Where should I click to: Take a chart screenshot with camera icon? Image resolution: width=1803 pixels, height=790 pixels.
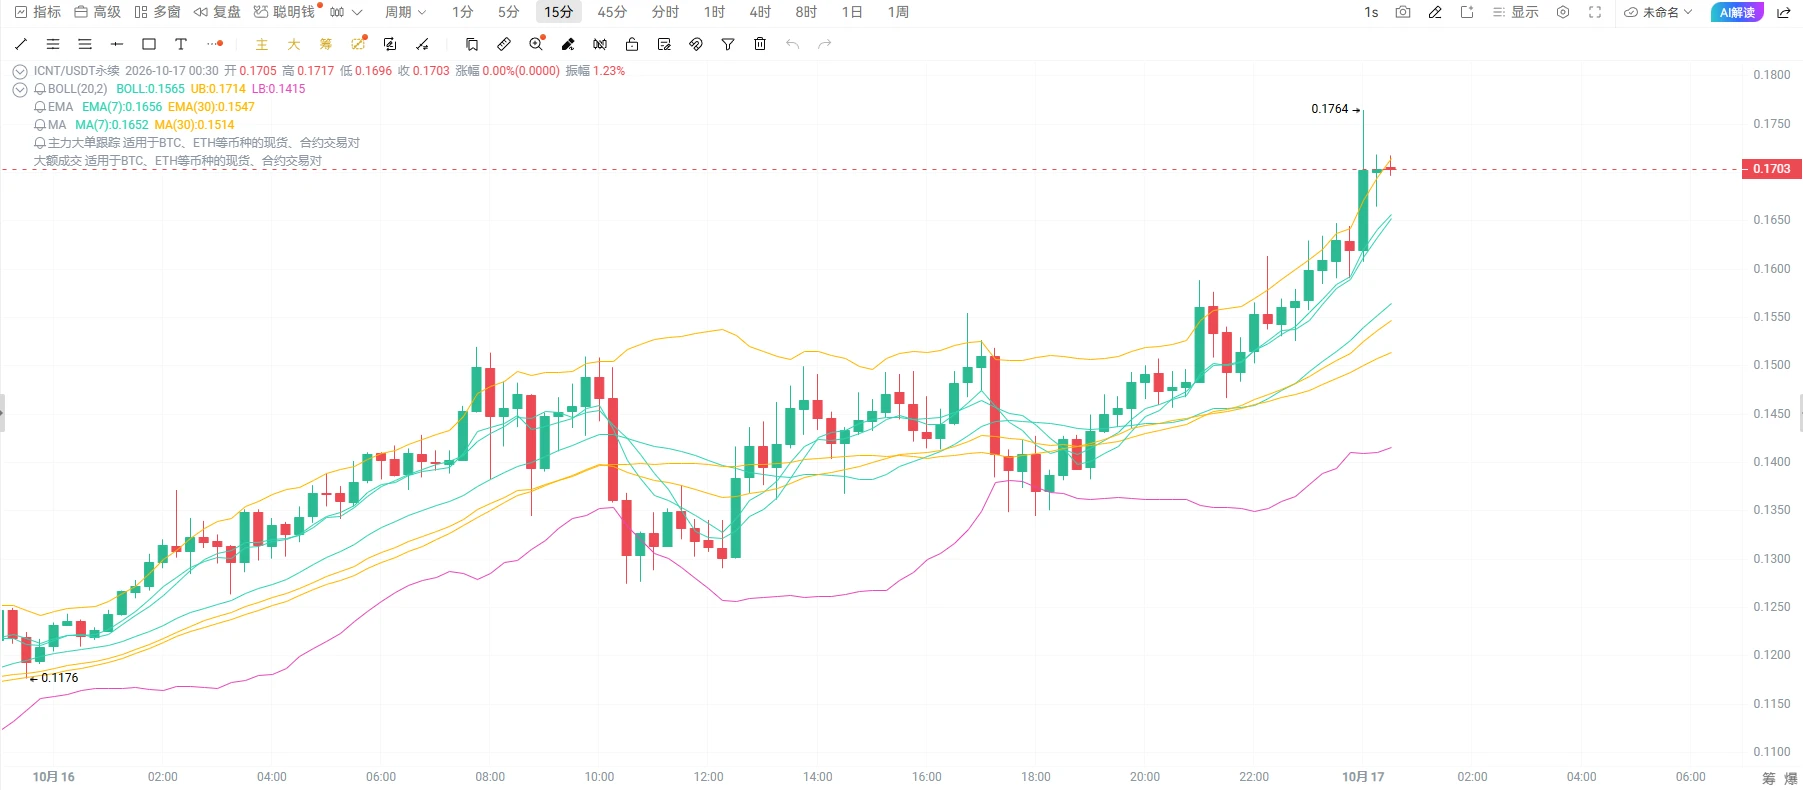1403,12
